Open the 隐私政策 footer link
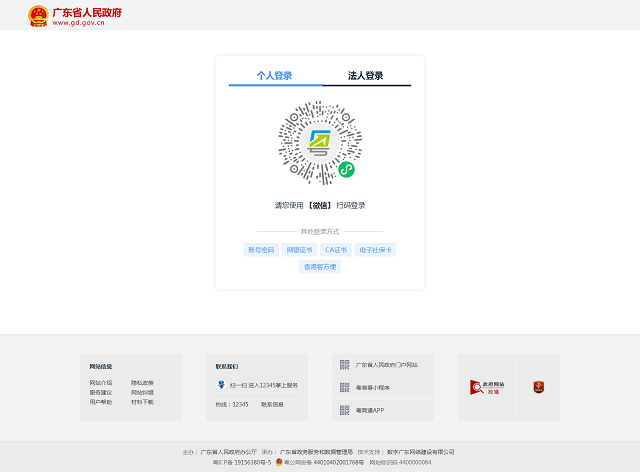 tap(142, 383)
